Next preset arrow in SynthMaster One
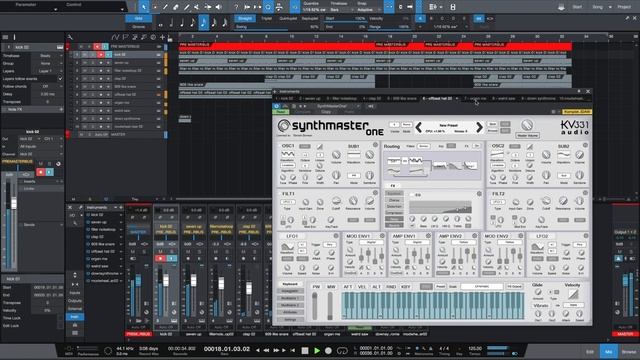Screen dimensions: 640x360 pyautogui.click(x=479, y=127)
